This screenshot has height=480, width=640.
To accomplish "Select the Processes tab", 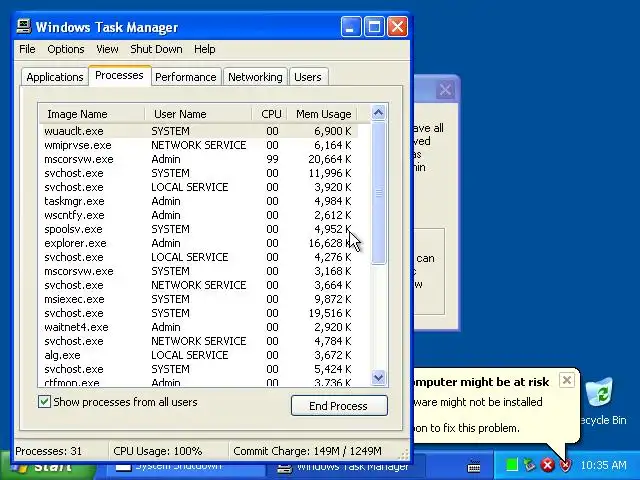I will click(x=119, y=76).
